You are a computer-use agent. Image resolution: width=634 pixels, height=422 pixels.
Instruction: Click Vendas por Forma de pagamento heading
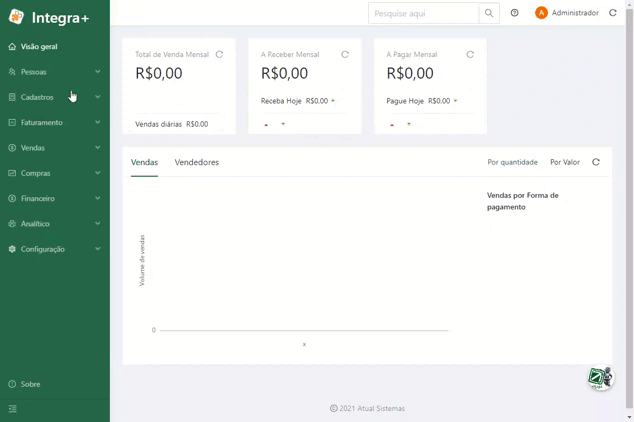(x=522, y=201)
